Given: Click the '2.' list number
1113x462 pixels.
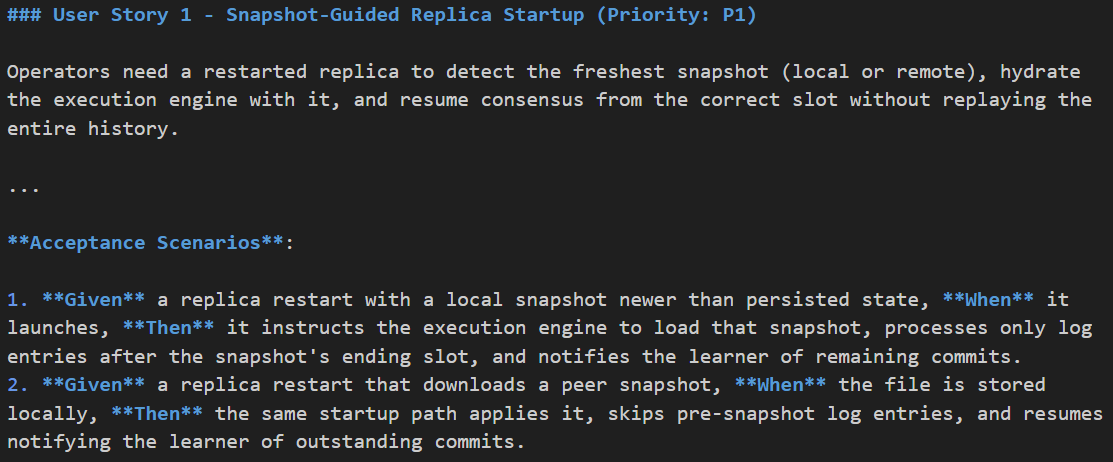Looking at the screenshot, I should pos(16,384).
